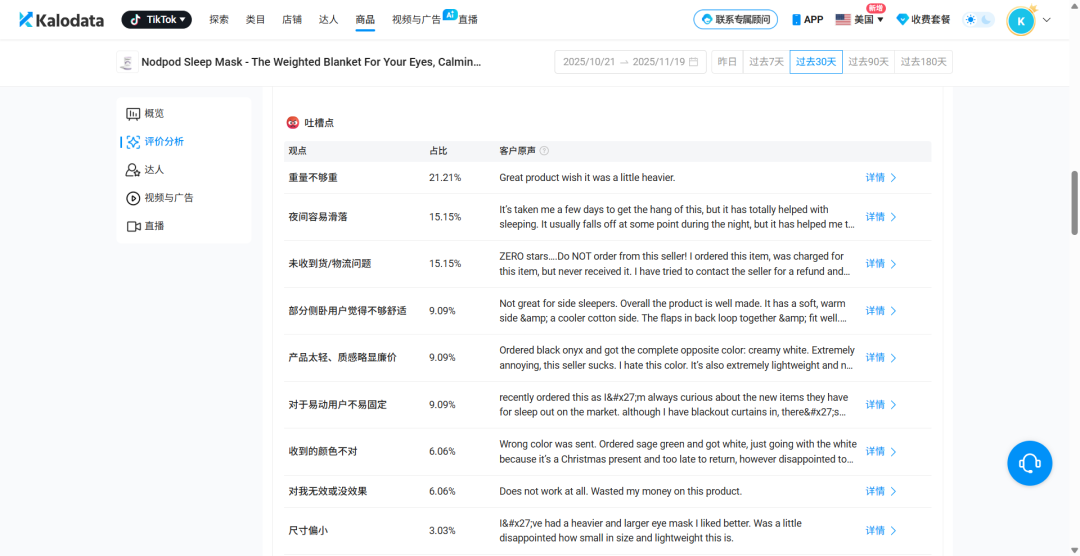
Task: Open the 达人 top menu
Action: tap(329, 20)
